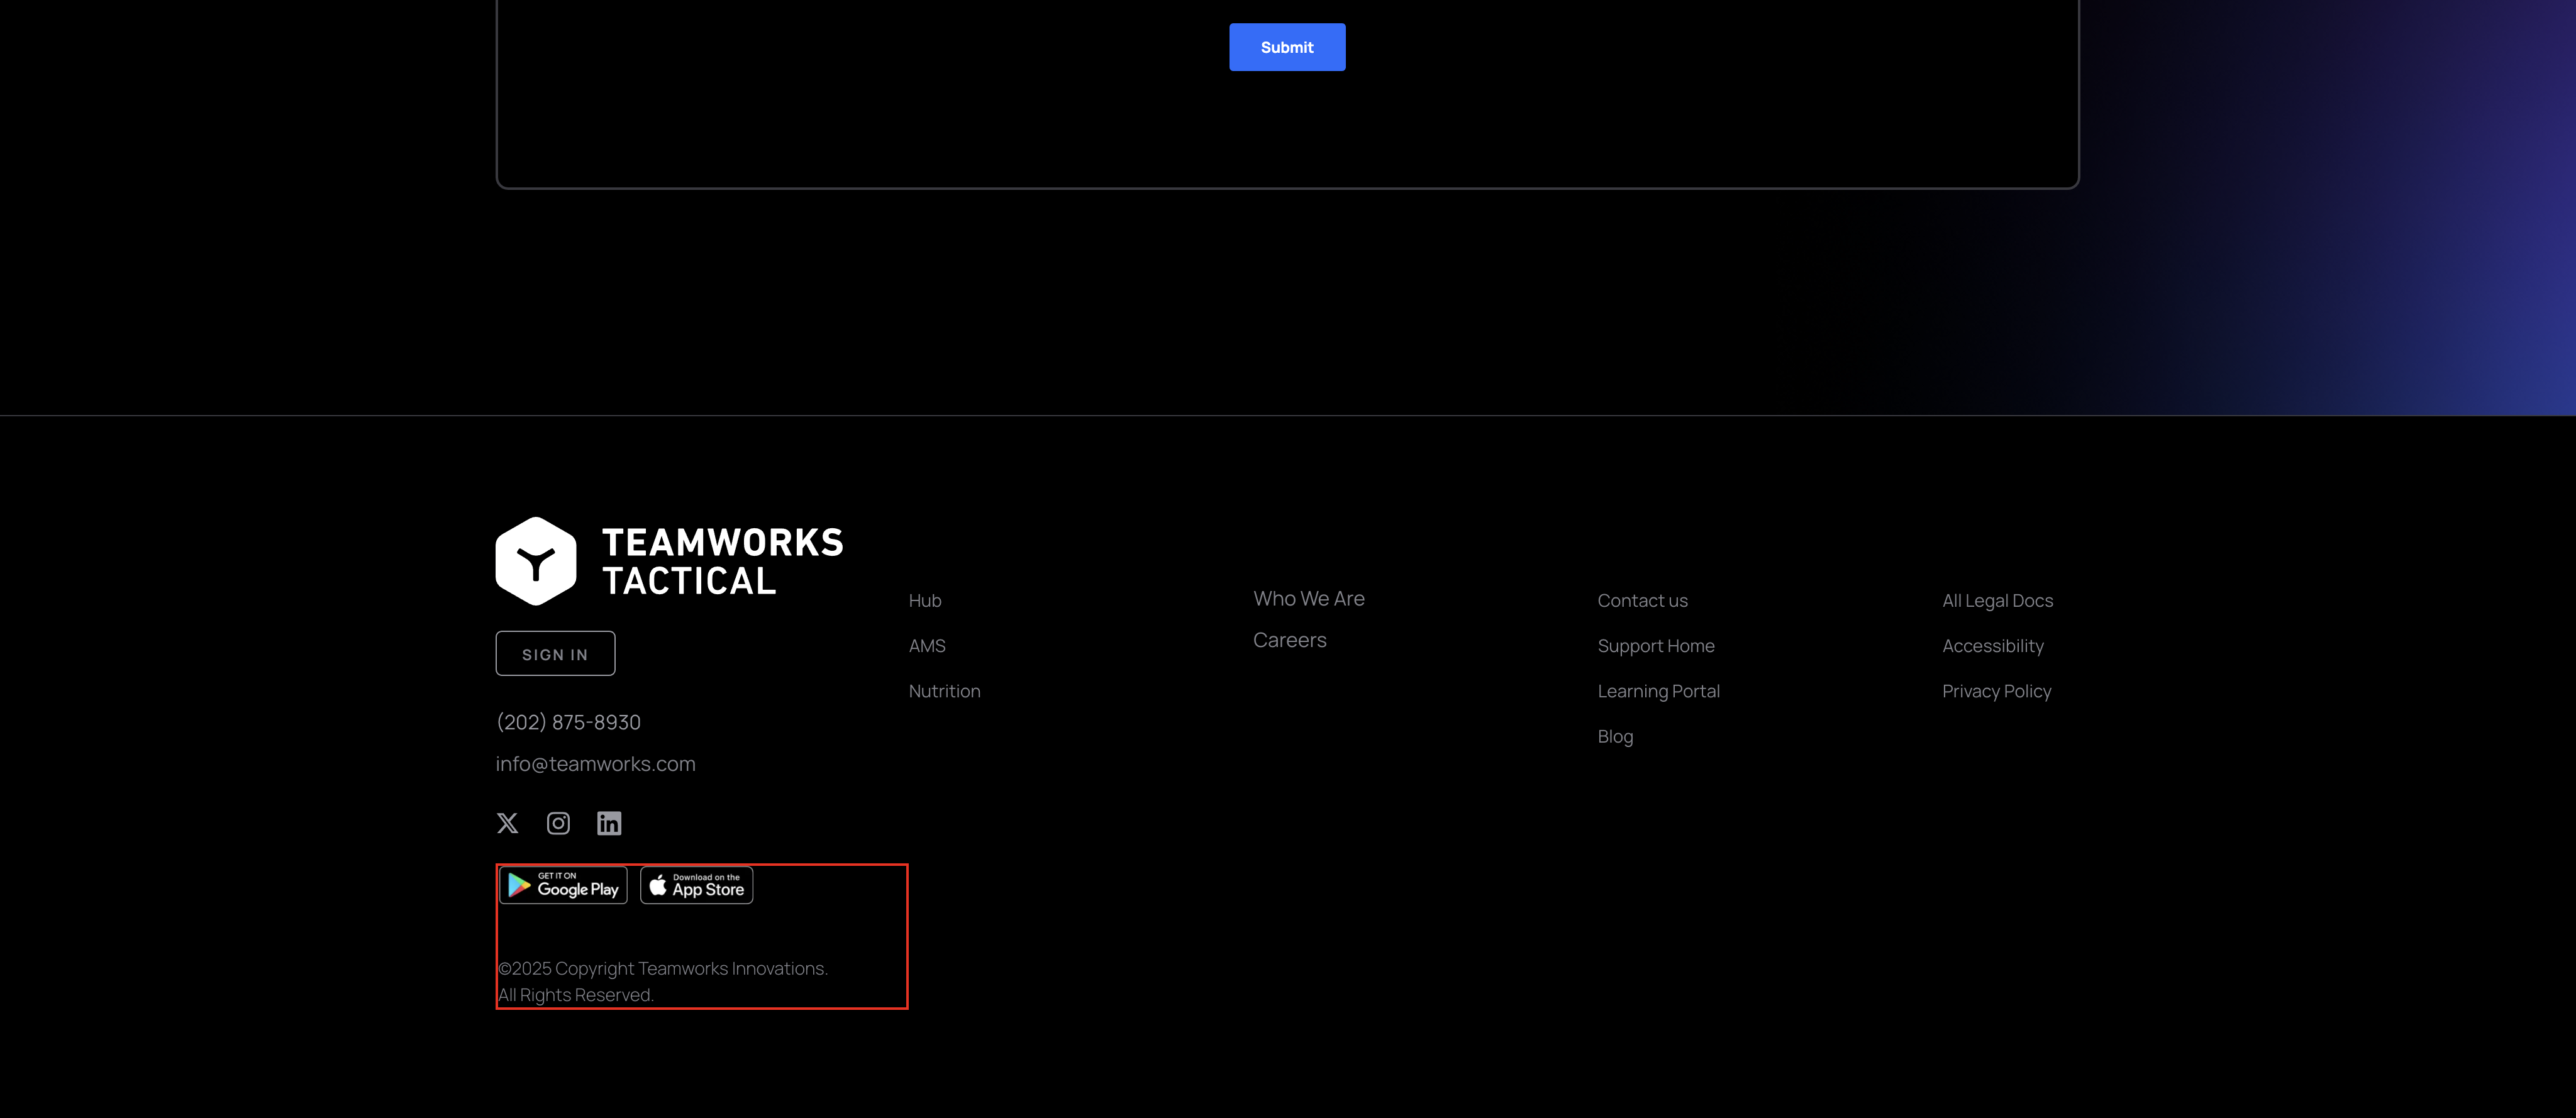Screen dimensions: 2576x1118
Task: Click the info@teamworks.com email address
Action: [595, 764]
